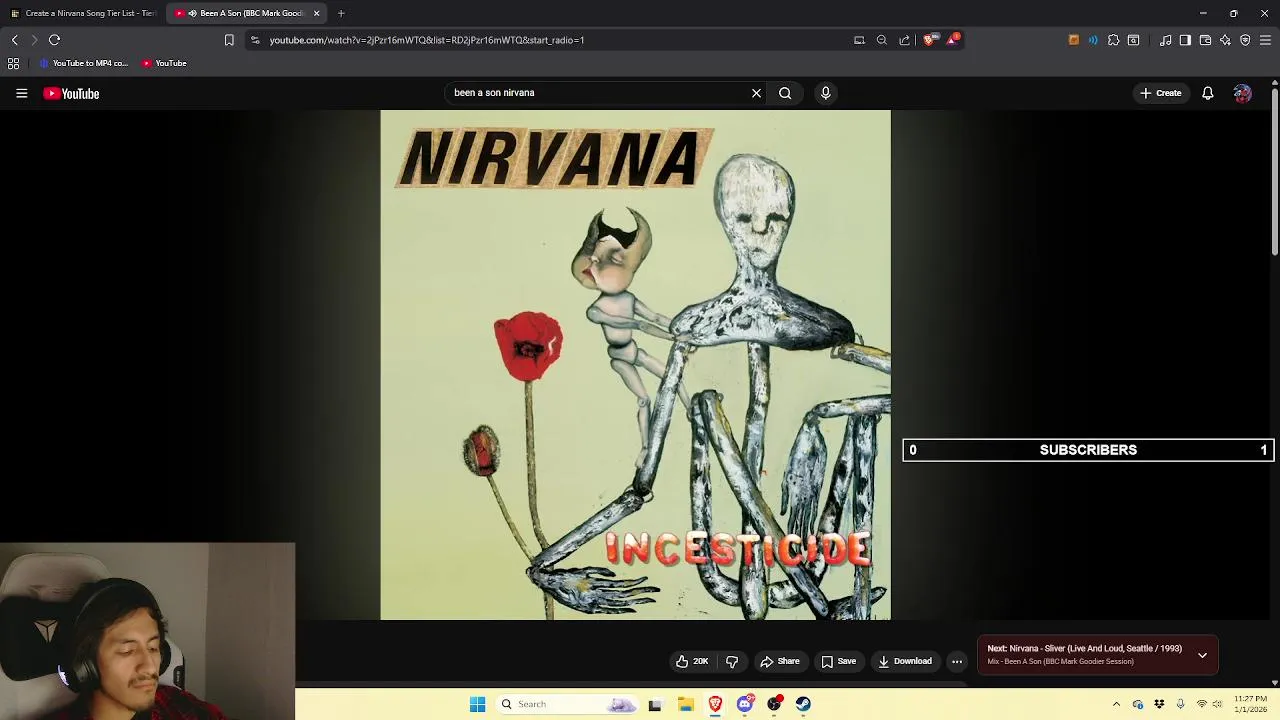Click the YouTube logo home link
Screen dimensions: 1280x720
[x=71, y=93]
